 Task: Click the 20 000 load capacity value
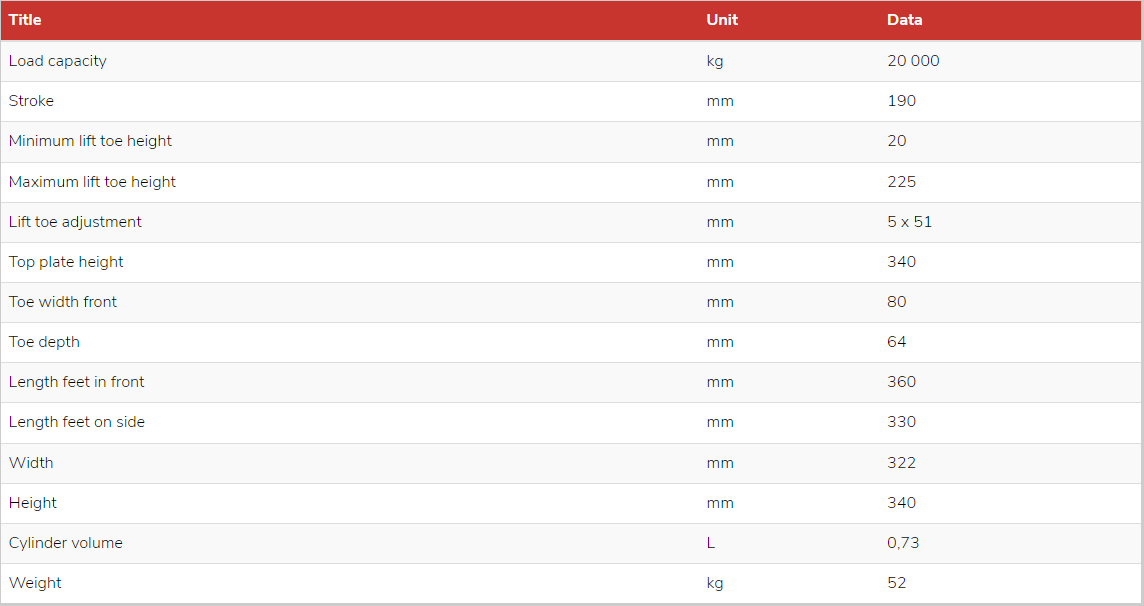pyautogui.click(x=913, y=61)
